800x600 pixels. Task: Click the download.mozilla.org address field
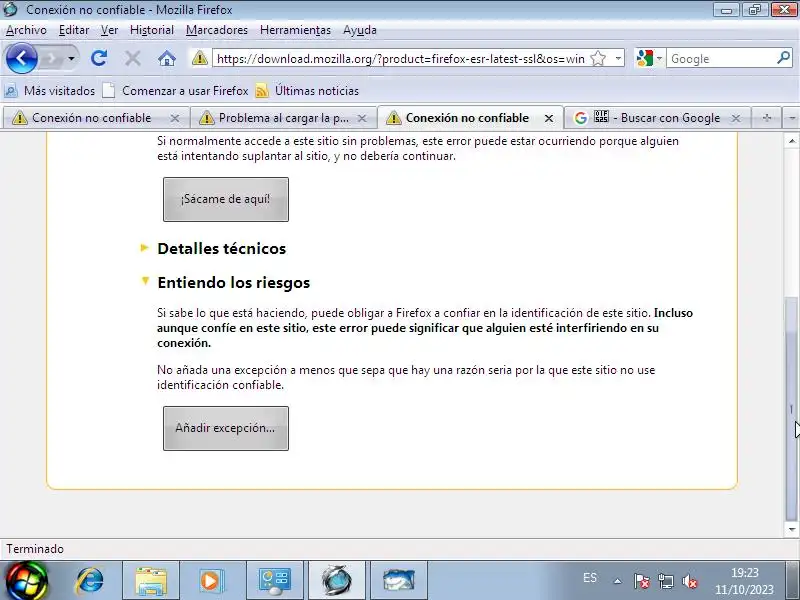pyautogui.click(x=401, y=59)
